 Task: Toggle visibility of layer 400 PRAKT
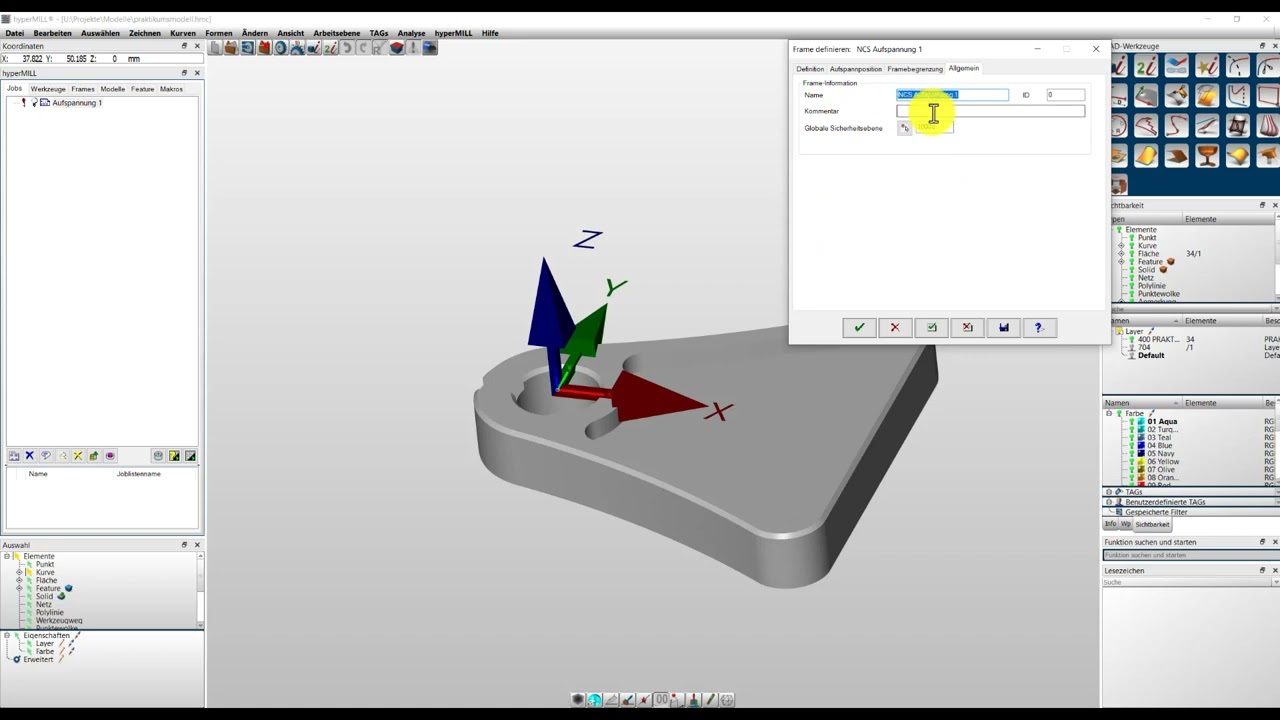click(x=1132, y=340)
